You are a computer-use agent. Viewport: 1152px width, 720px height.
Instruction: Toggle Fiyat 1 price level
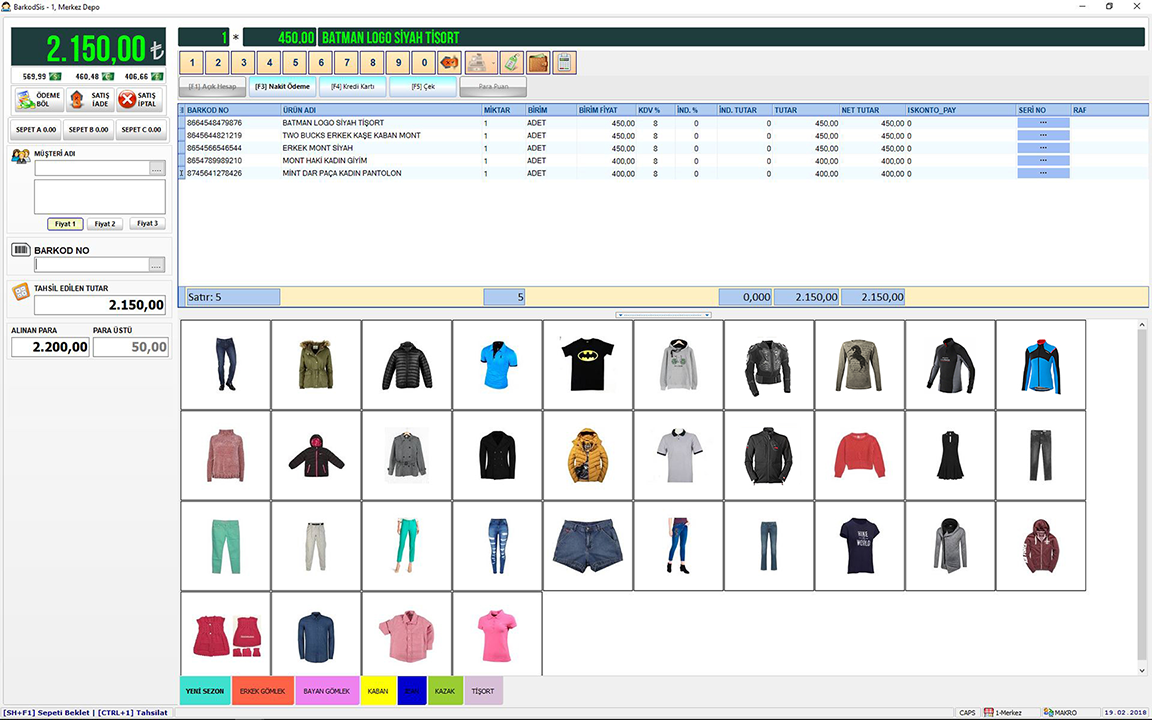coord(65,224)
